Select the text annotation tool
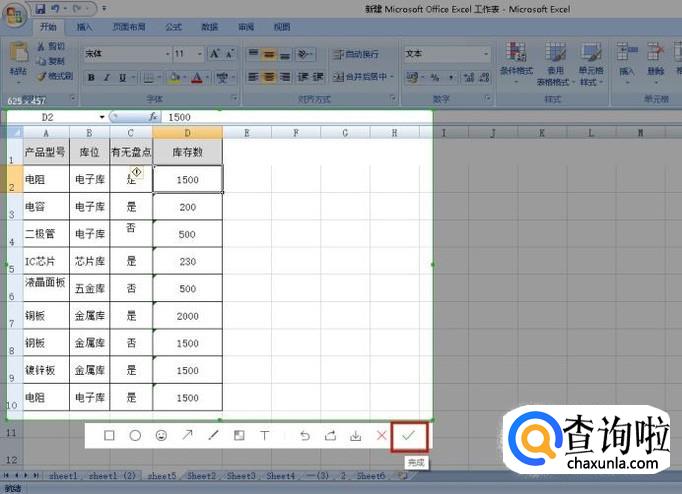682x494 pixels. coord(265,436)
